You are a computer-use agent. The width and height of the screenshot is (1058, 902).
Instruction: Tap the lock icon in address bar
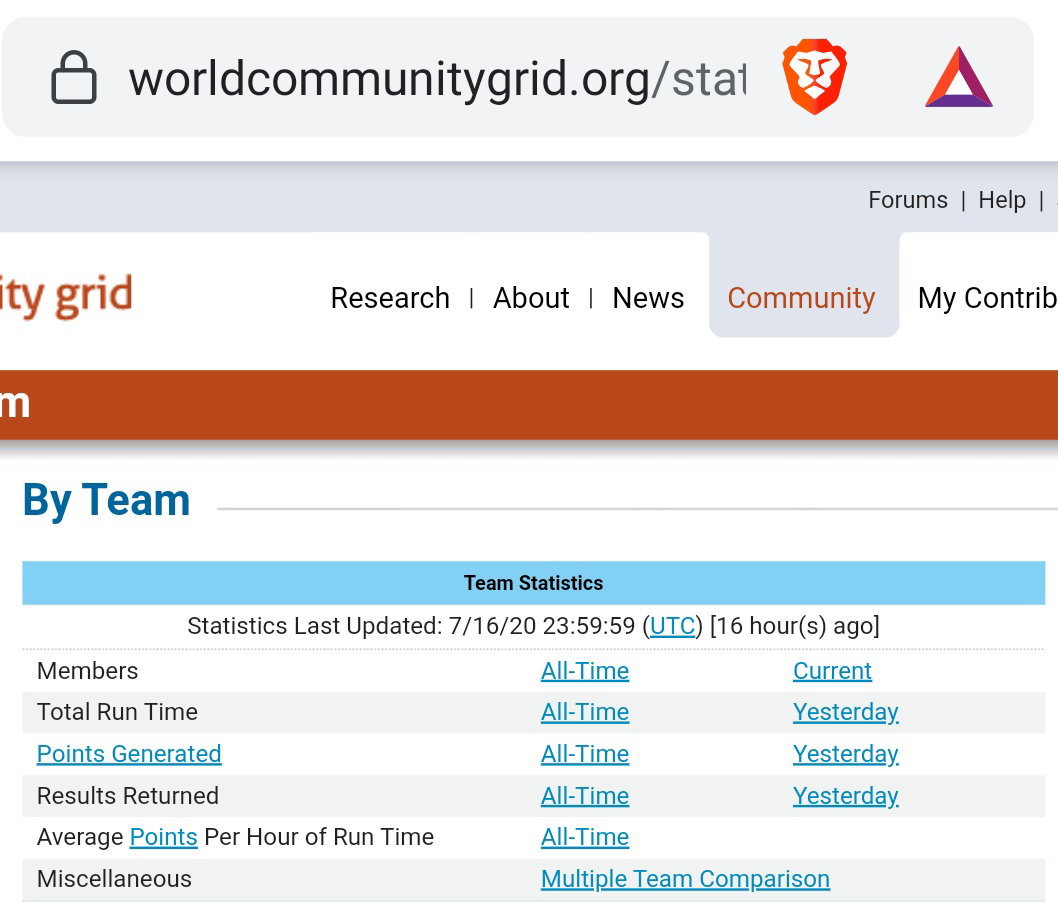(x=74, y=78)
